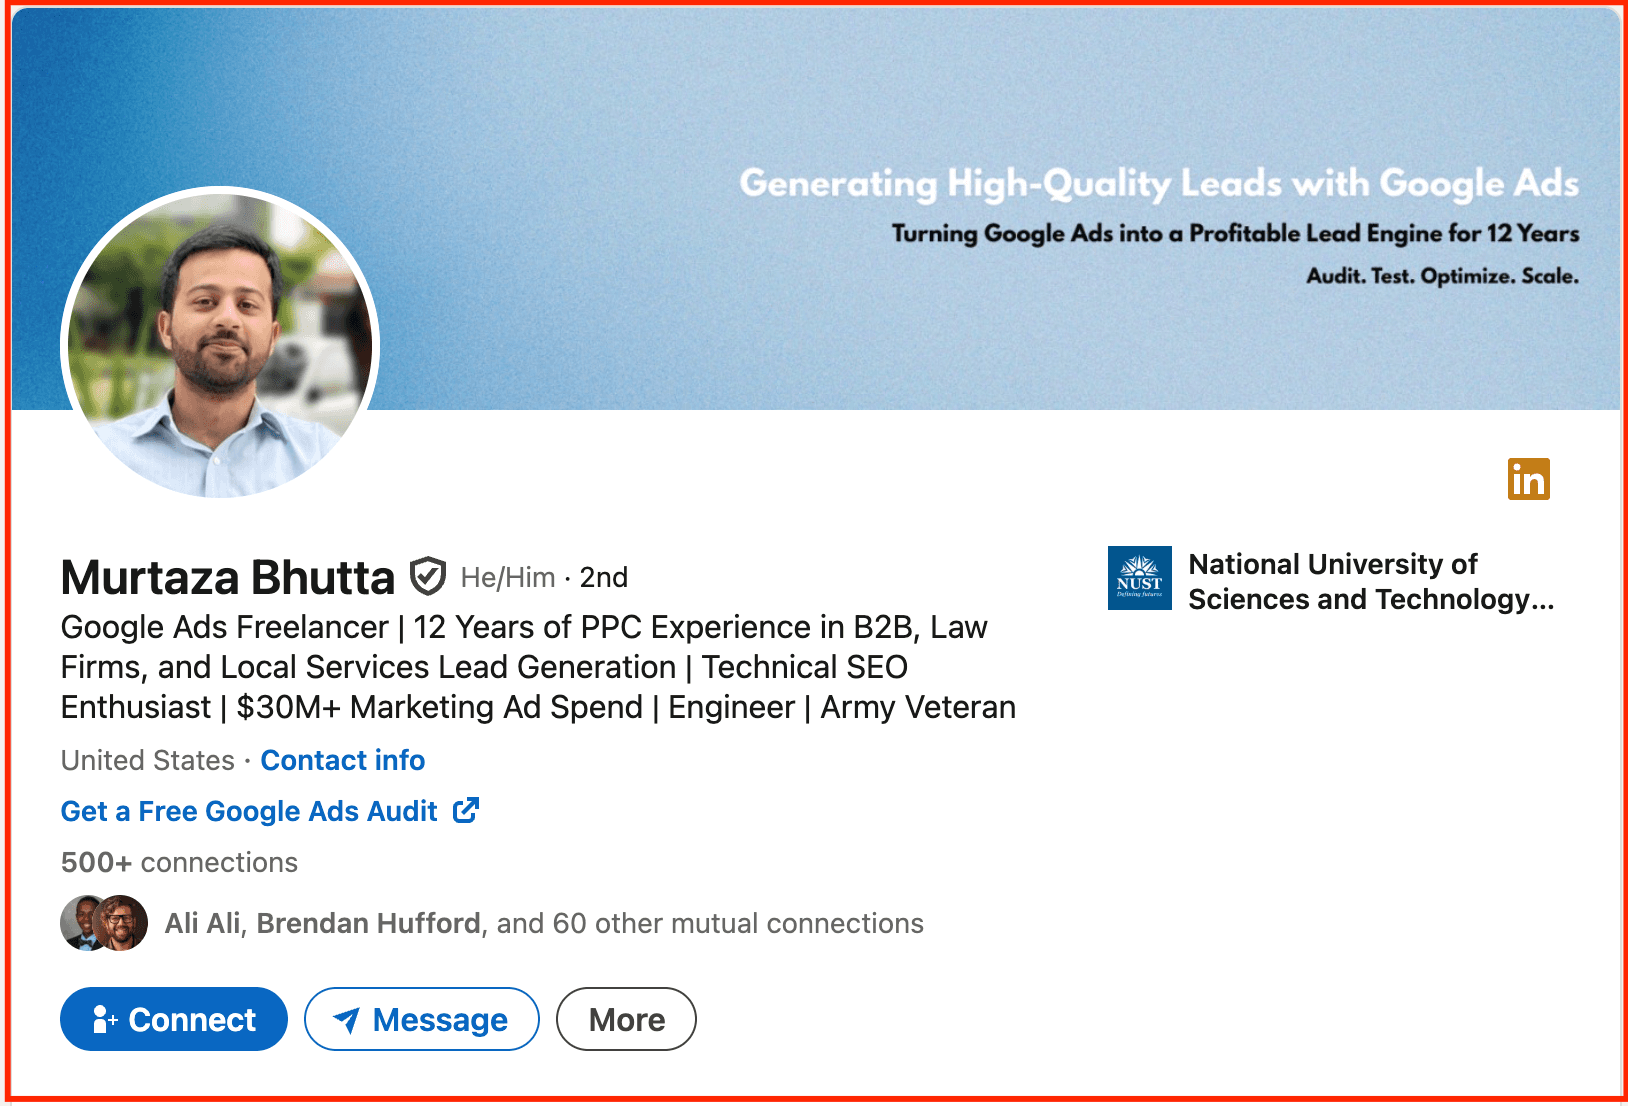Click the external link icon after Google Ads Audit
The height and width of the screenshot is (1106, 1628).
pos(466,810)
